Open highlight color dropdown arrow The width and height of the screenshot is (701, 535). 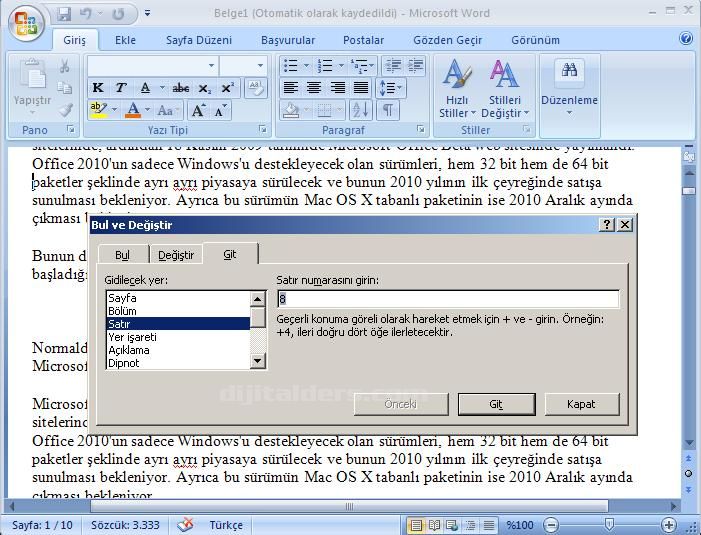(x=114, y=110)
